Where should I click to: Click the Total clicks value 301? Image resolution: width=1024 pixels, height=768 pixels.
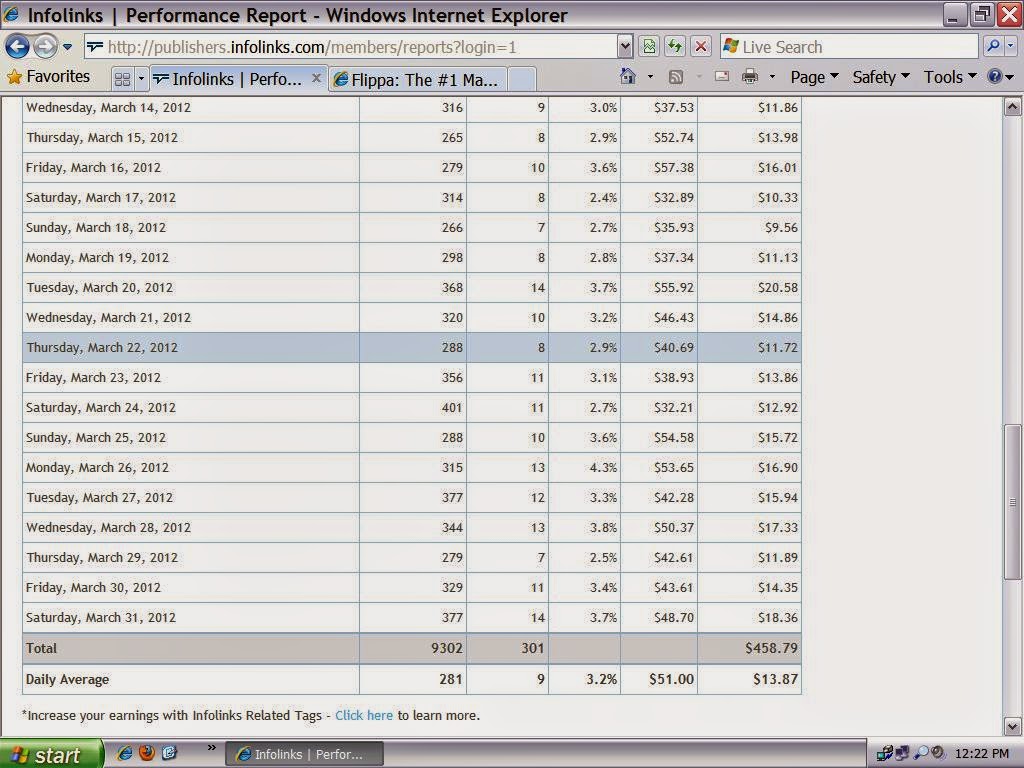(x=533, y=648)
